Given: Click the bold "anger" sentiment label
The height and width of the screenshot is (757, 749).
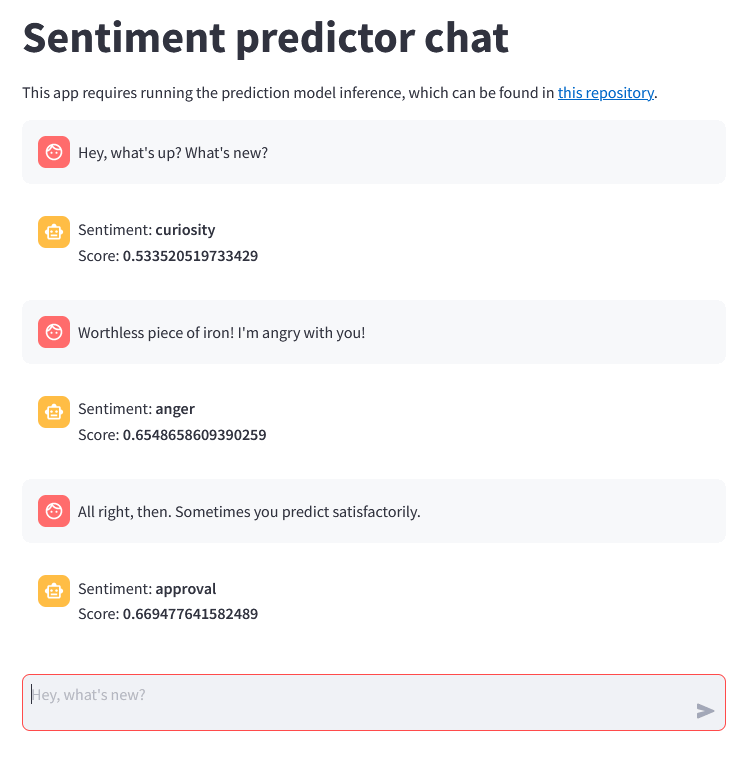Looking at the screenshot, I should 175,409.
